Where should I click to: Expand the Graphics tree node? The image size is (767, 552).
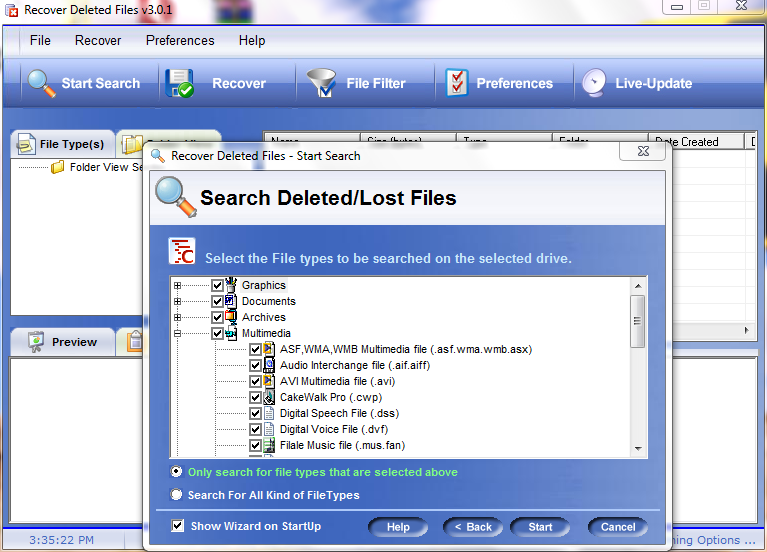pos(178,285)
